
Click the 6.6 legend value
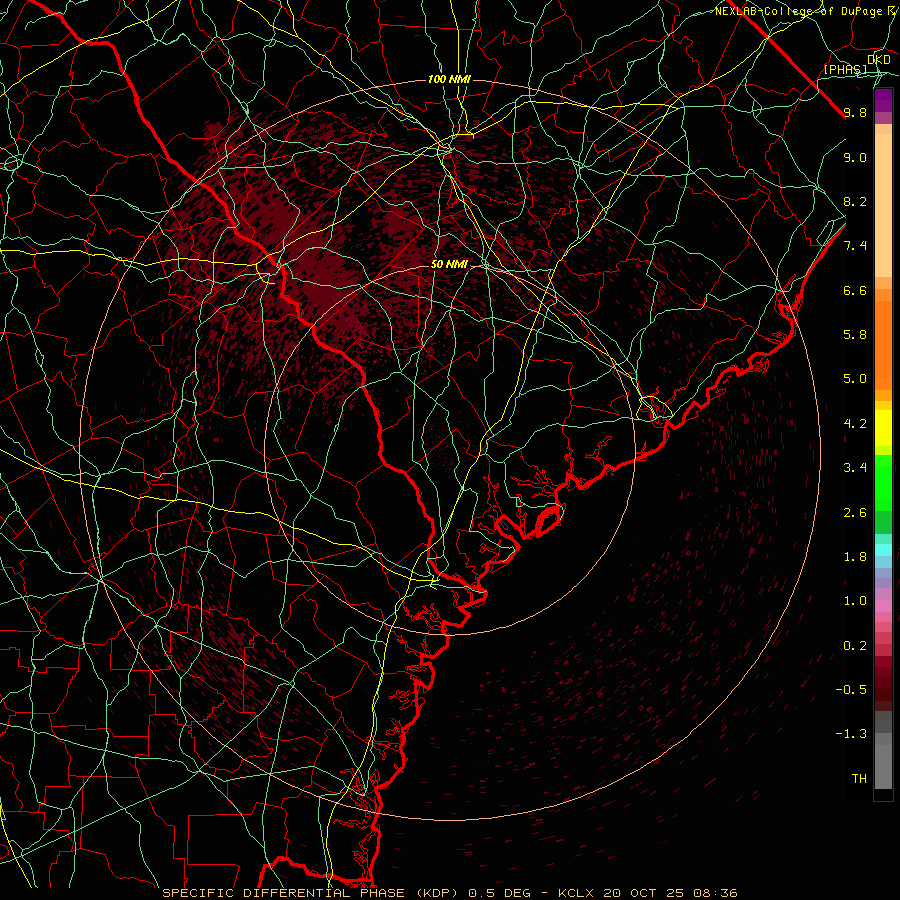click(855, 291)
